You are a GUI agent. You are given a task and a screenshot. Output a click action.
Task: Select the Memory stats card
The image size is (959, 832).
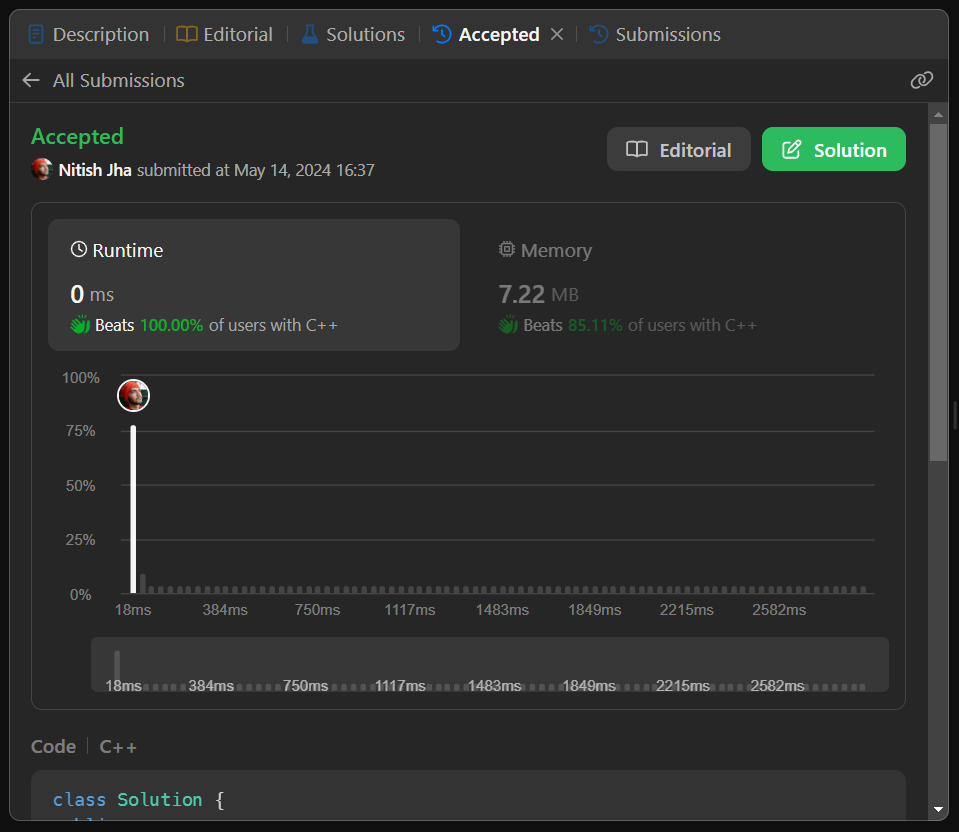click(680, 285)
